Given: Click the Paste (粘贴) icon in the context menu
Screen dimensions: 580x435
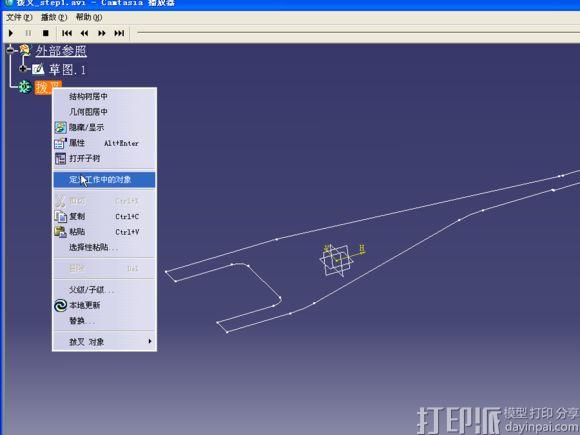Looking at the screenshot, I should (60, 232).
